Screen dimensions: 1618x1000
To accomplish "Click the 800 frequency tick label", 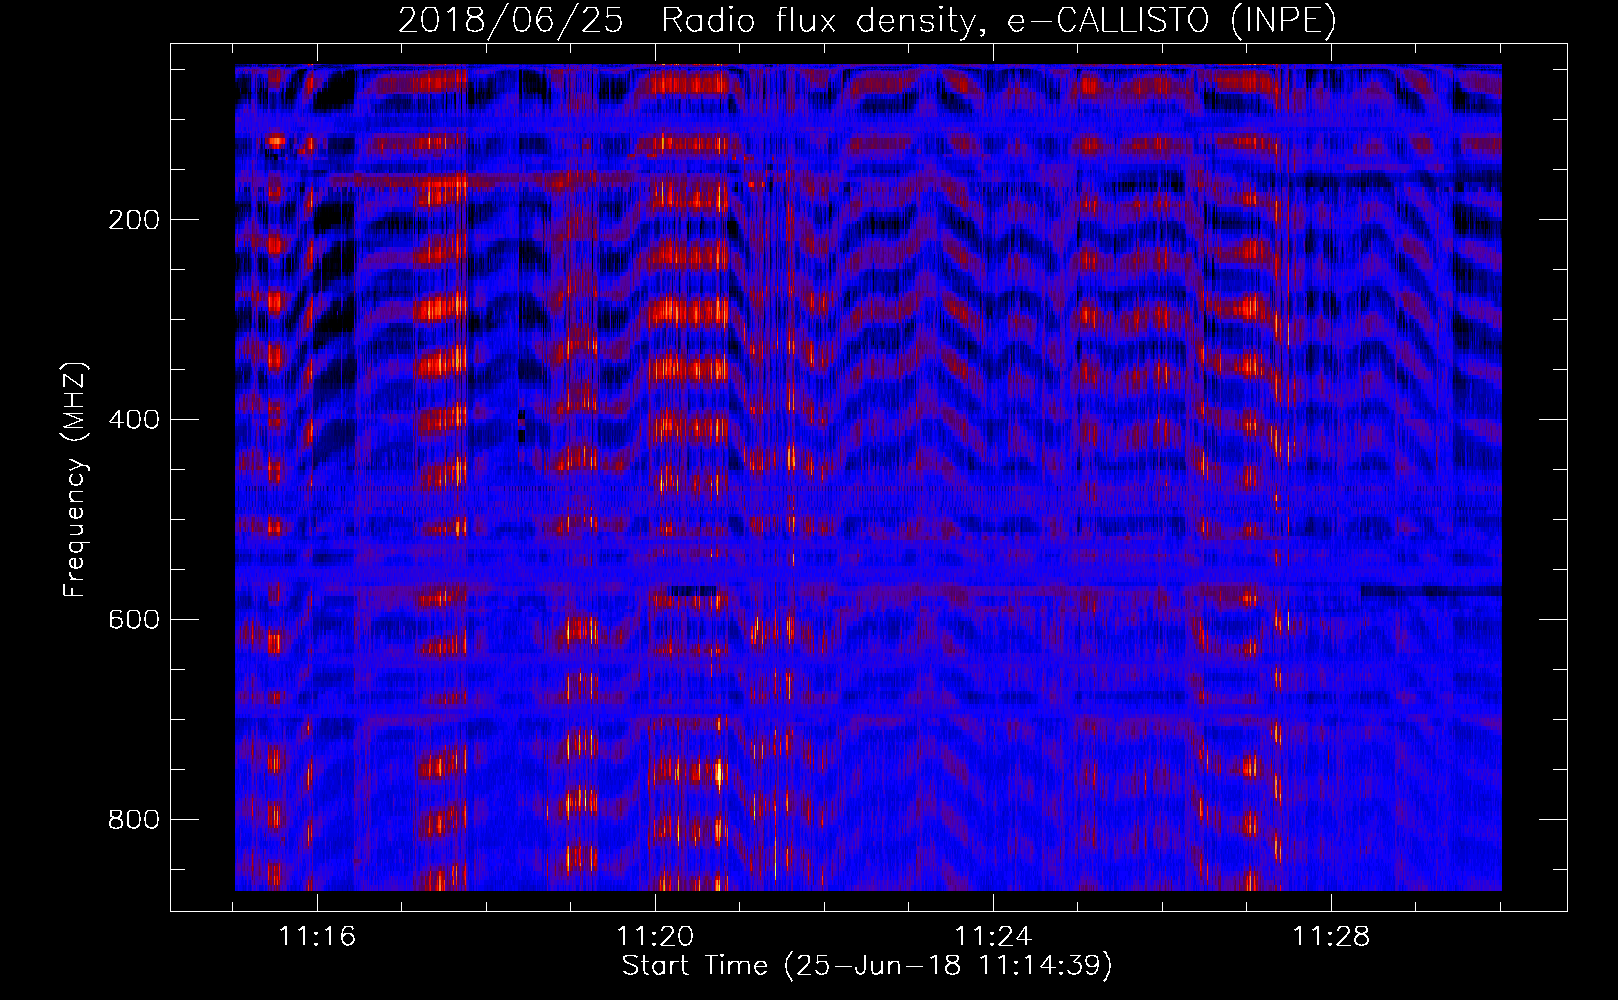I will [x=134, y=820].
